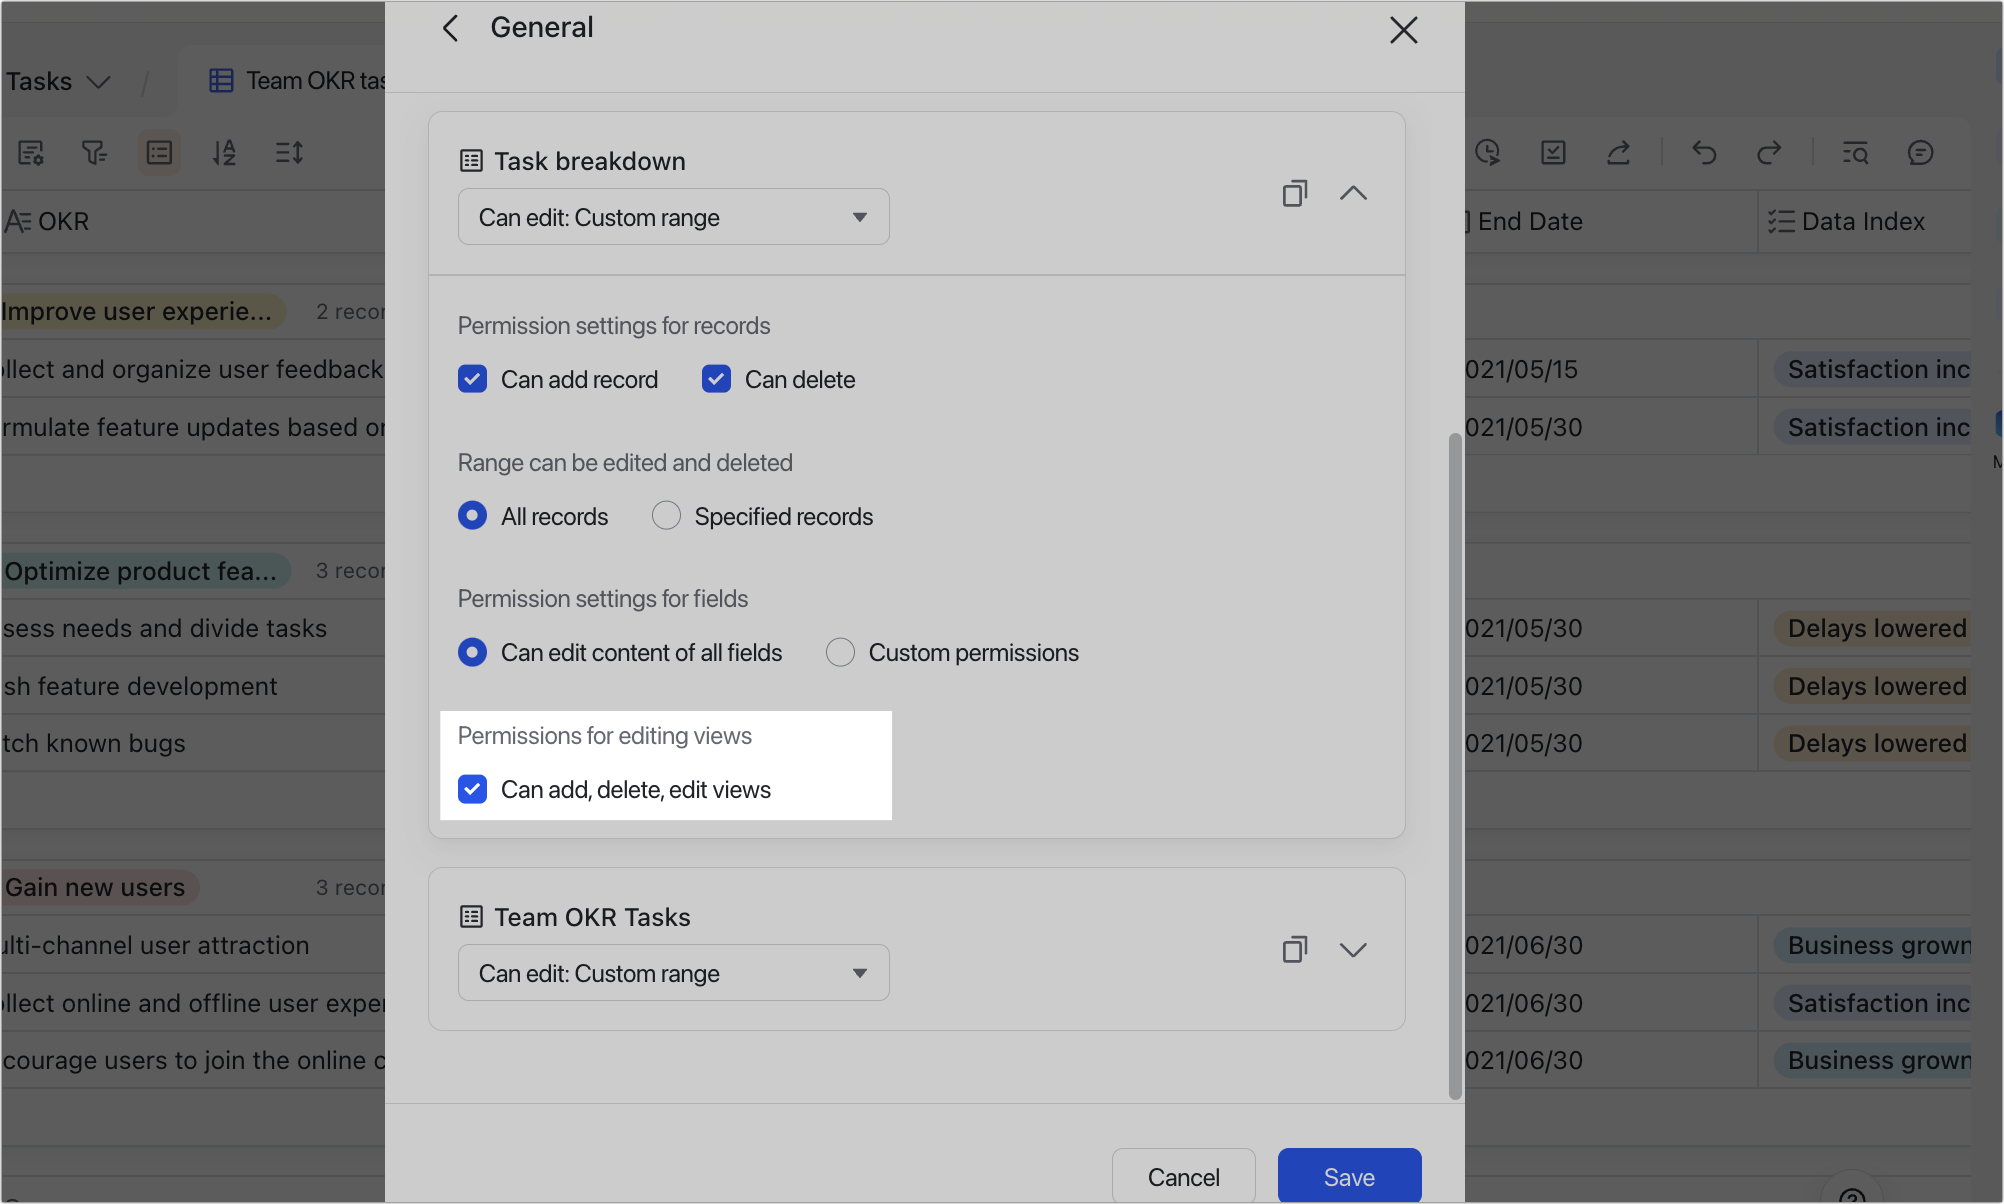Viewport: 2004px width, 1204px height.
Task: Uncheck the Can add record checkbox
Action: [x=472, y=379]
